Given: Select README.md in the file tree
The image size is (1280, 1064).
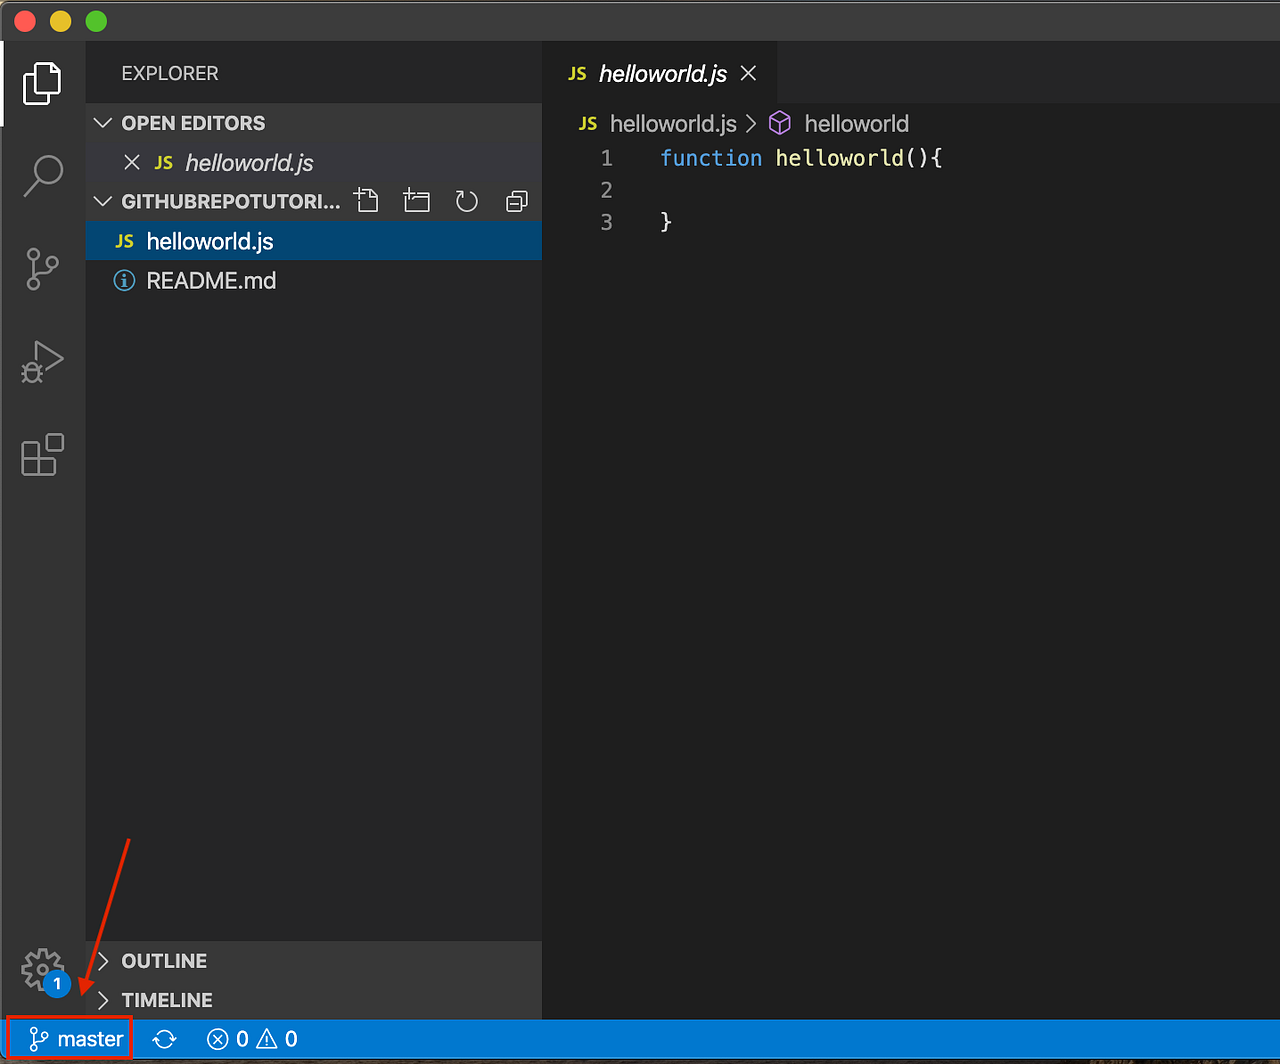Looking at the screenshot, I should tap(211, 280).
